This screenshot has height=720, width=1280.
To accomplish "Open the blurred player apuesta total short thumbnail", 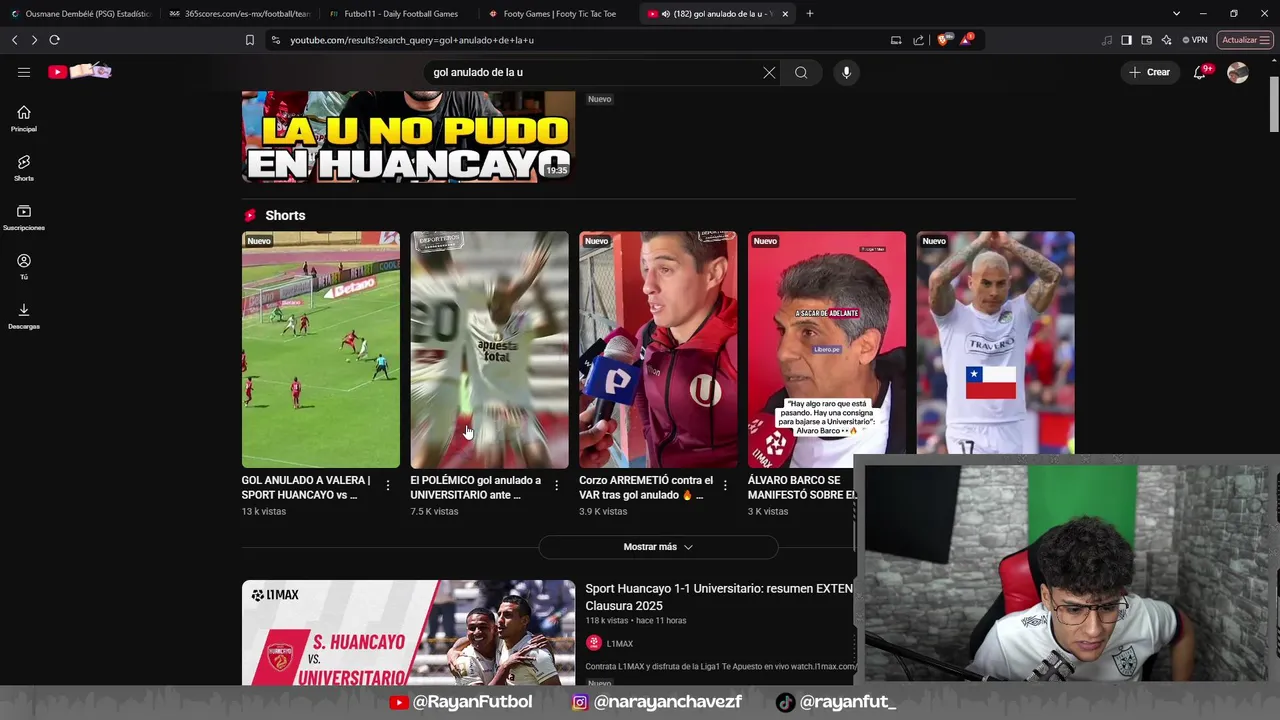I will [x=489, y=350].
